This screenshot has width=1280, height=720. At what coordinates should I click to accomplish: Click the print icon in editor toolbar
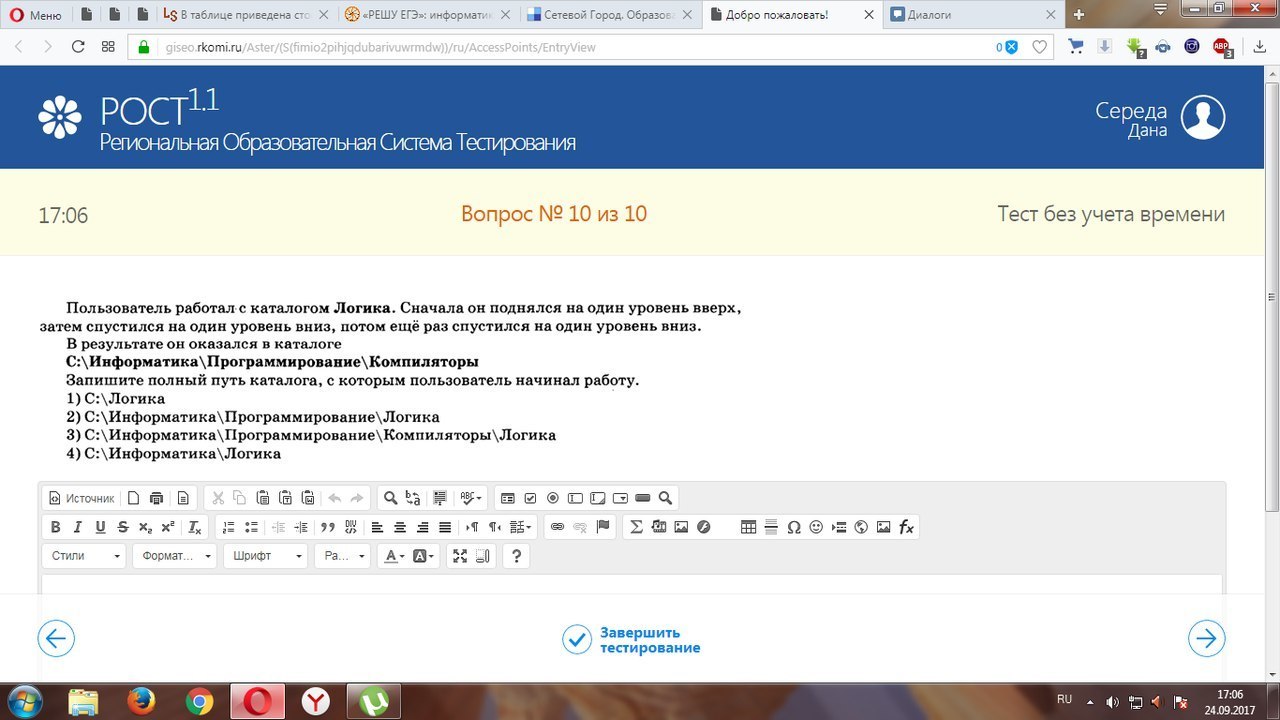click(x=156, y=498)
